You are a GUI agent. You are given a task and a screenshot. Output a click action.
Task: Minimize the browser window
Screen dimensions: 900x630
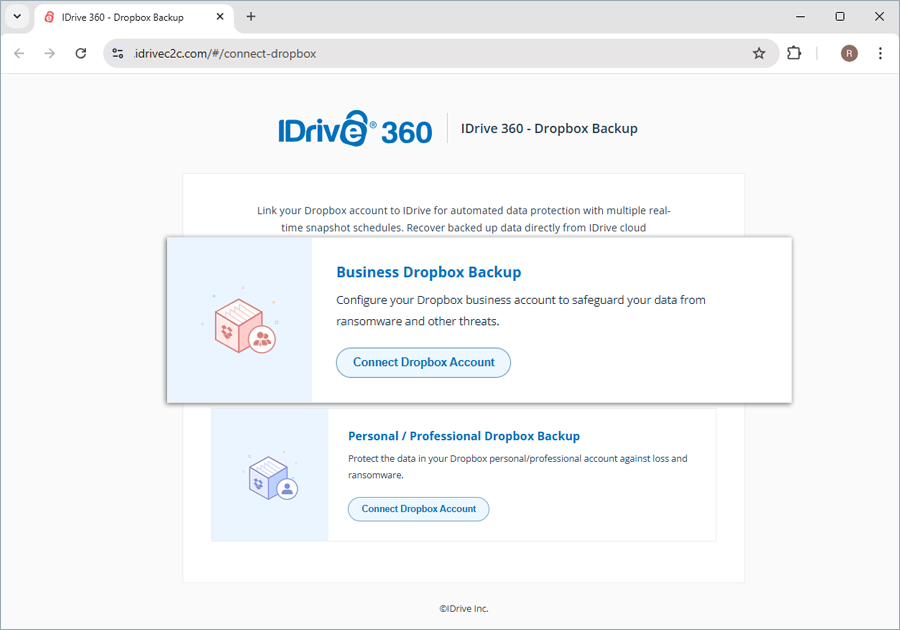click(x=801, y=17)
